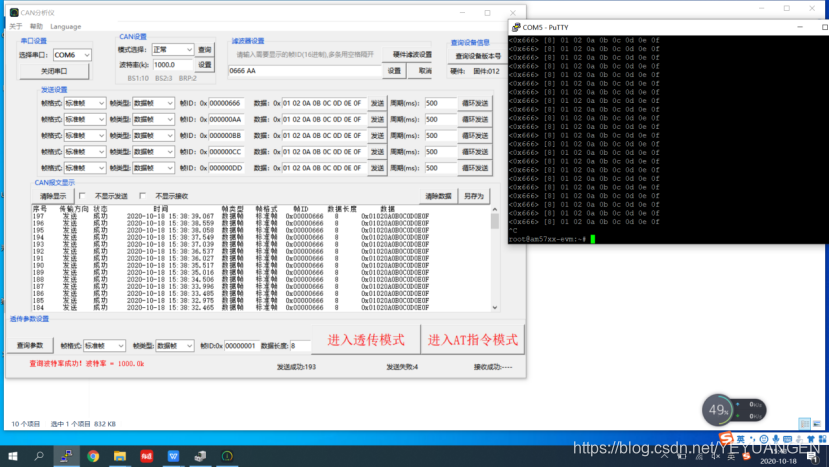
Task: Open the Language menu
Action: point(65,26)
